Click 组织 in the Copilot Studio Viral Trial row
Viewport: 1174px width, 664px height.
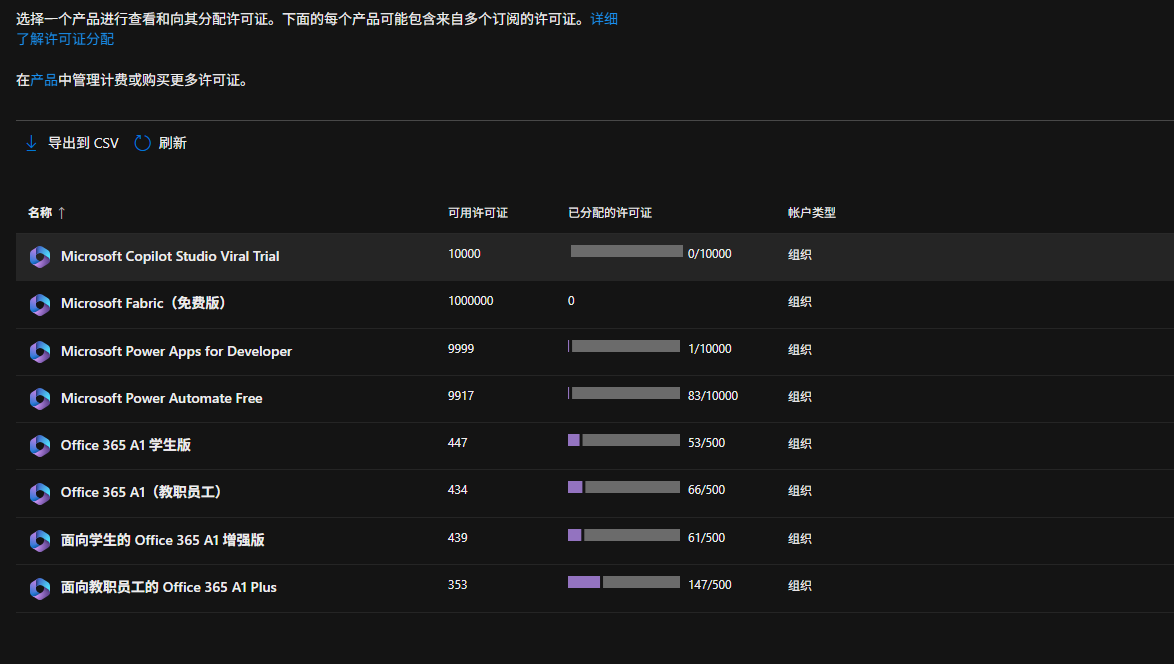(800, 255)
